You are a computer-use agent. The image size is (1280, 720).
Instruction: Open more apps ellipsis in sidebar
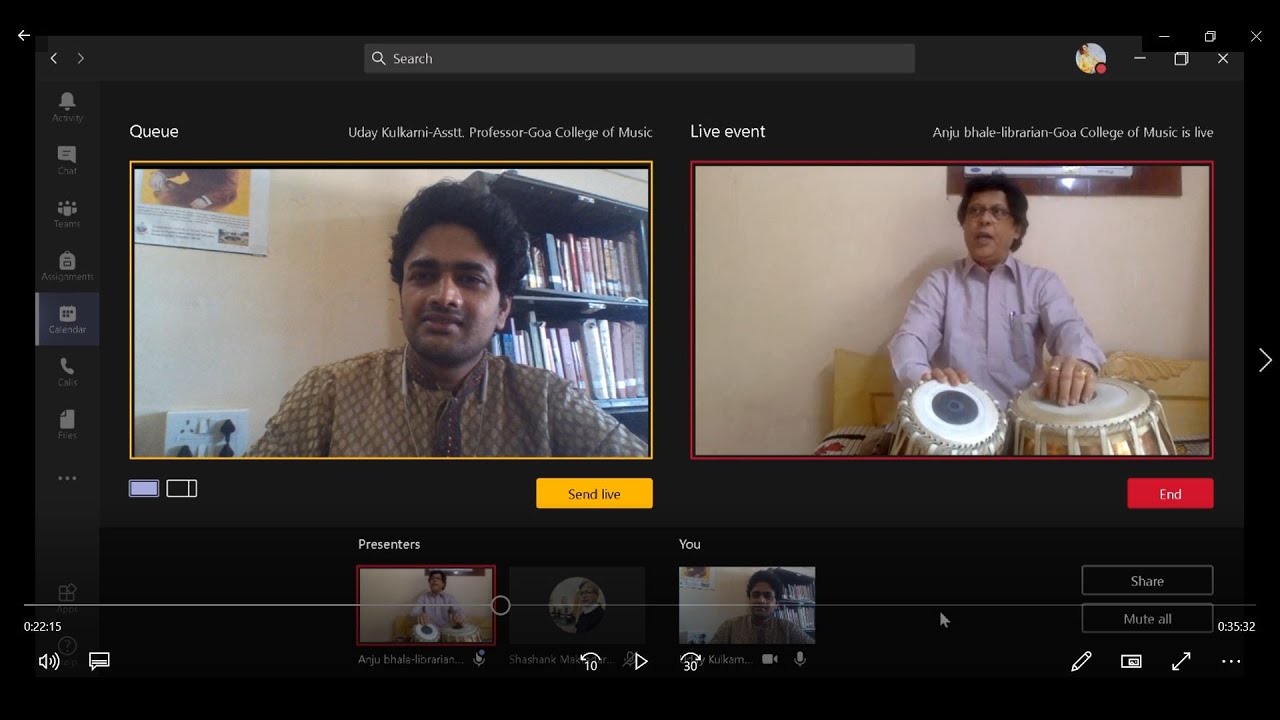coord(67,479)
